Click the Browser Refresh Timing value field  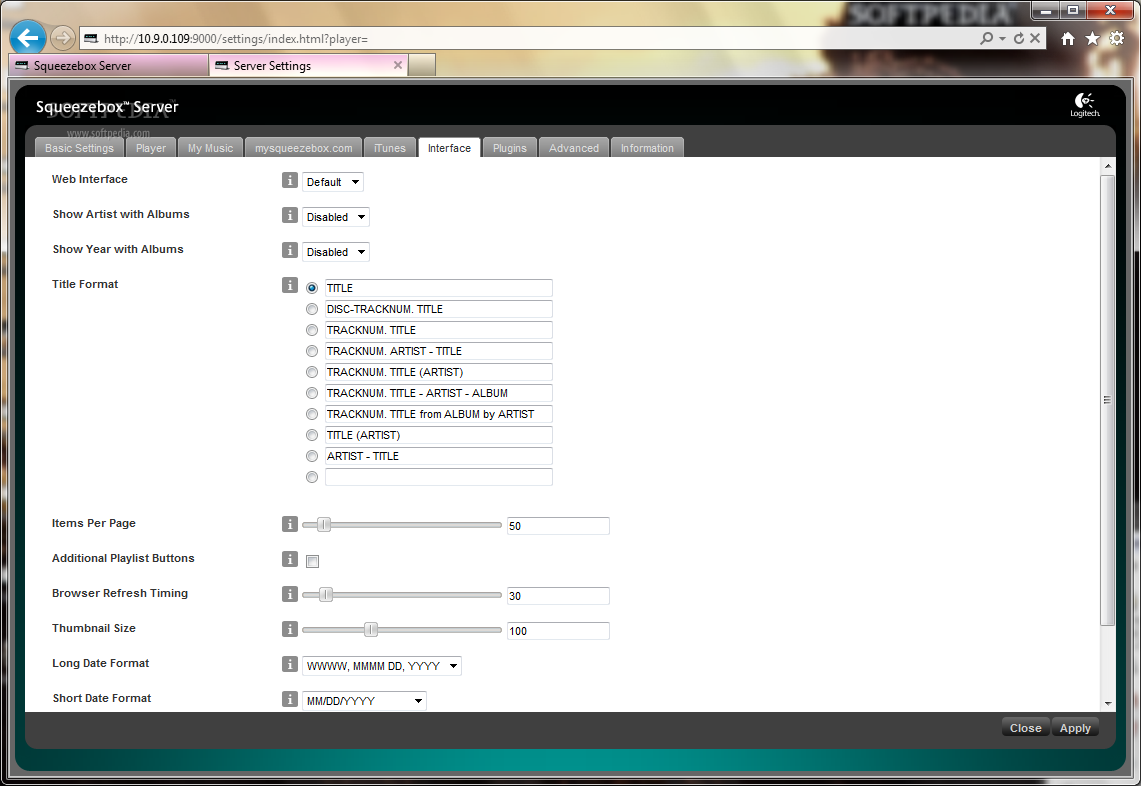(558, 595)
